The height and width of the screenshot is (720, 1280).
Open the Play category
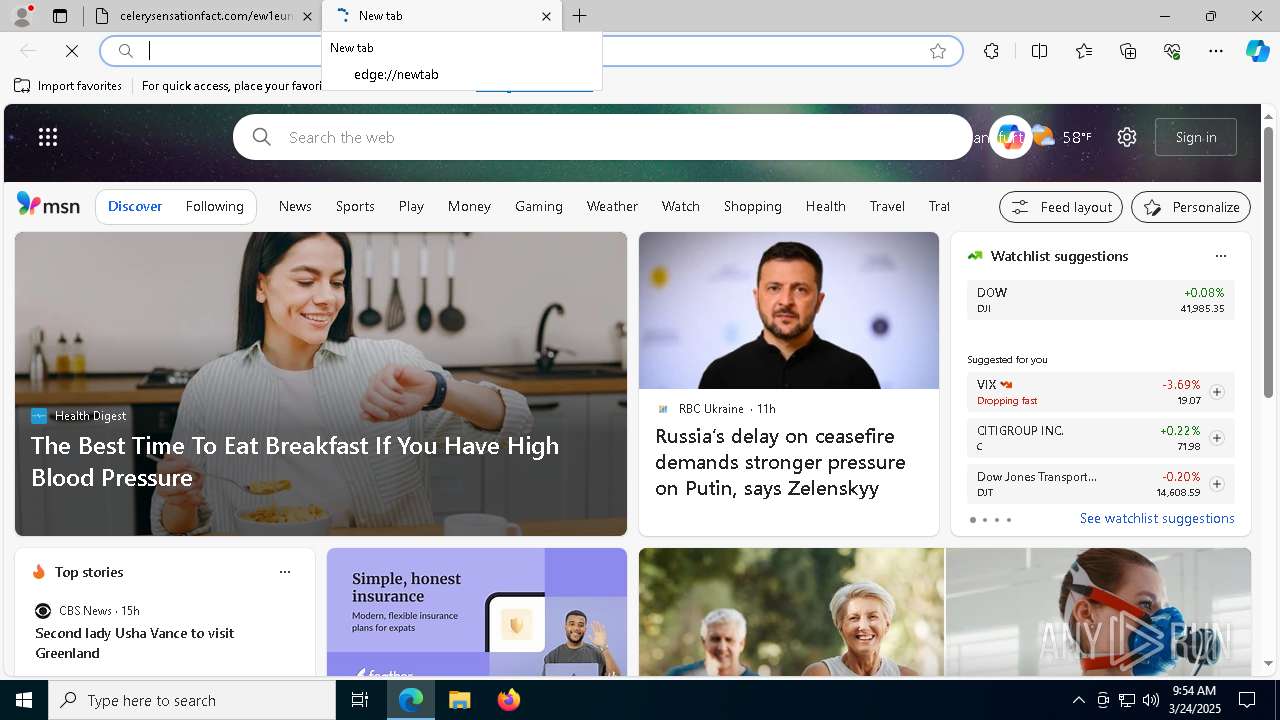tap(411, 206)
